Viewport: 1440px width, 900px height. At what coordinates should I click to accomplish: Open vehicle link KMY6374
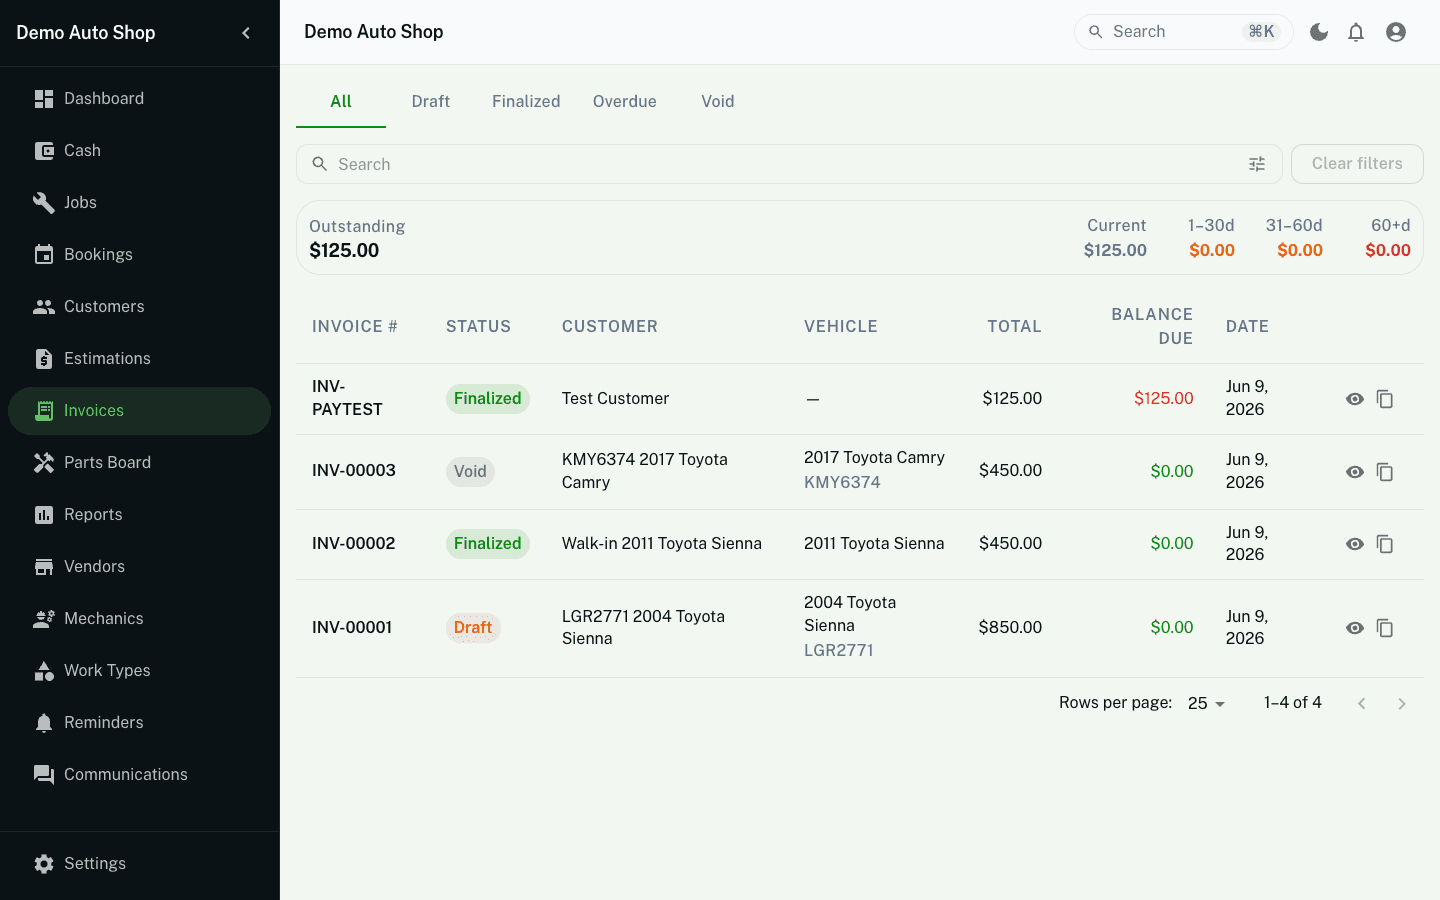point(842,483)
